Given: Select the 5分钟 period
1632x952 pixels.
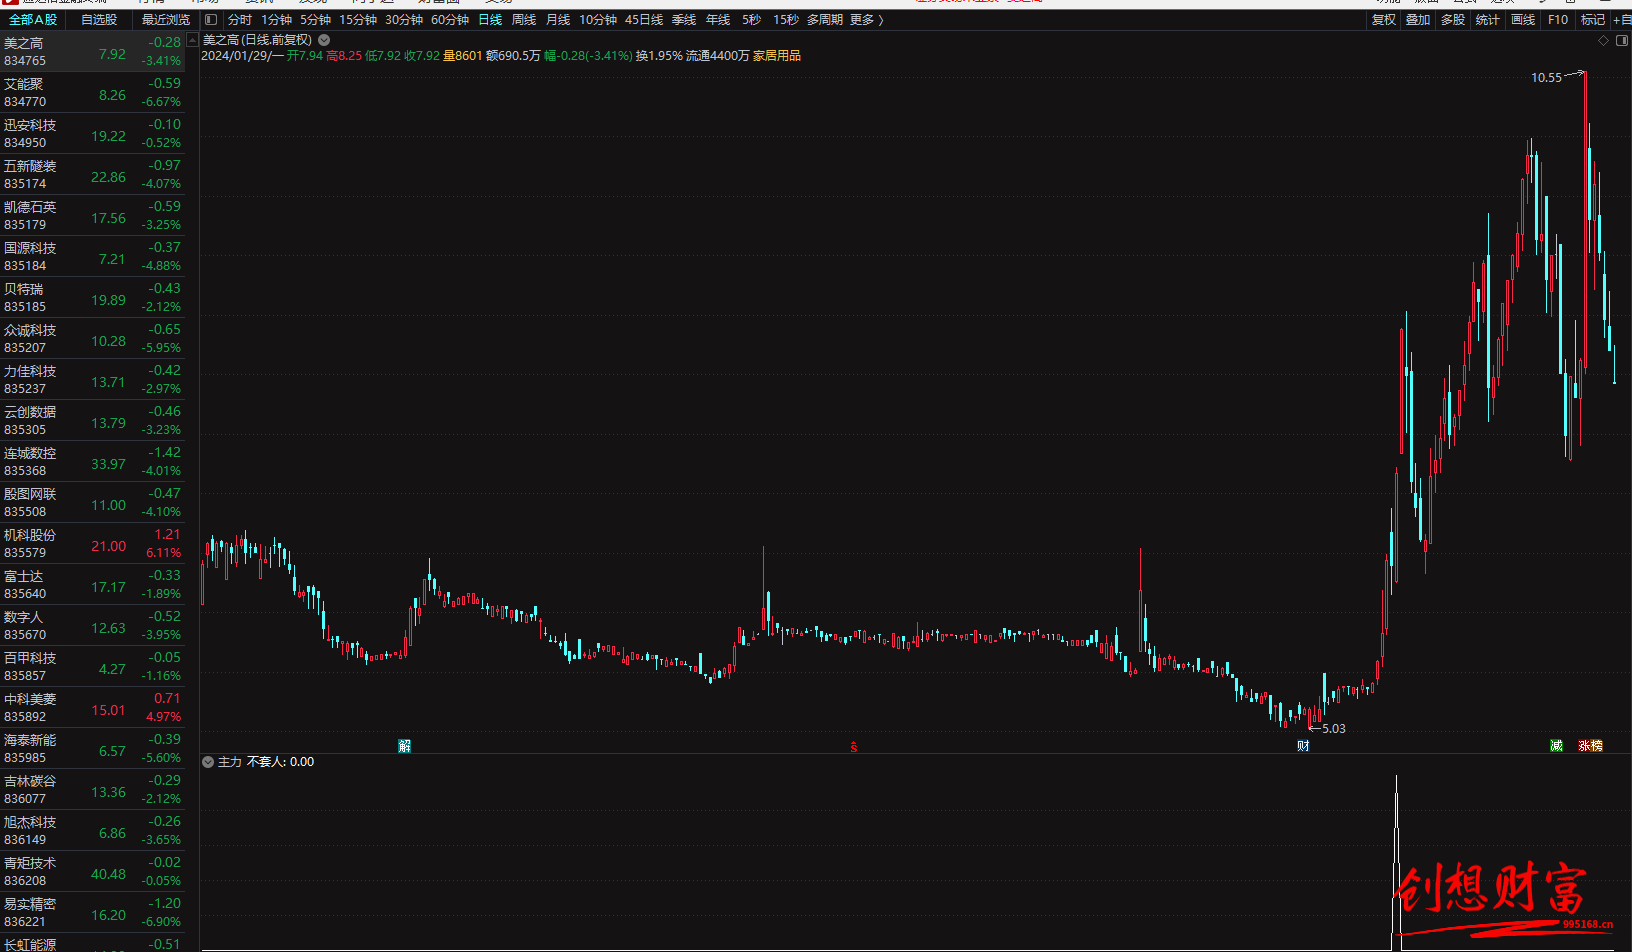Looking at the screenshot, I should (x=316, y=19).
